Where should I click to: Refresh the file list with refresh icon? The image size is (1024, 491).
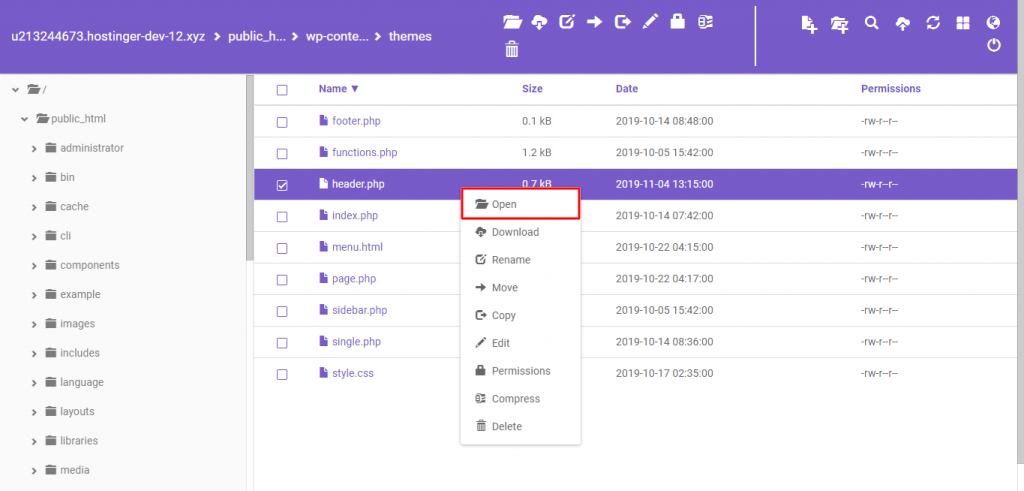point(933,23)
